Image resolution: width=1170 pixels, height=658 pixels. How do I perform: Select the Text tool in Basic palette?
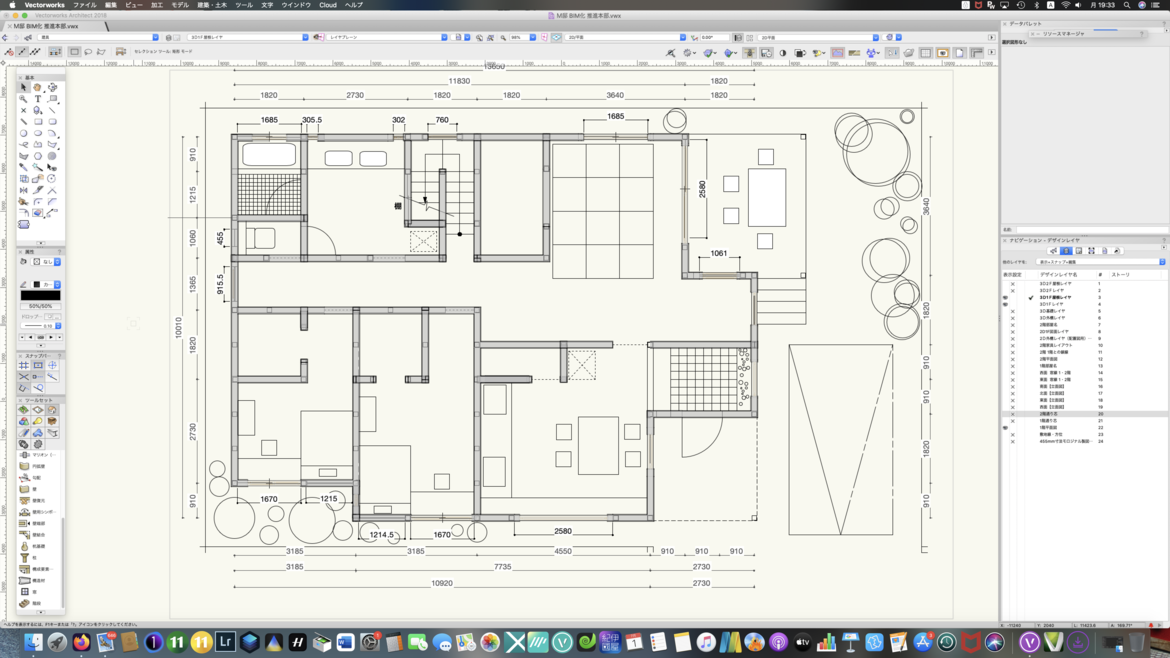38,99
